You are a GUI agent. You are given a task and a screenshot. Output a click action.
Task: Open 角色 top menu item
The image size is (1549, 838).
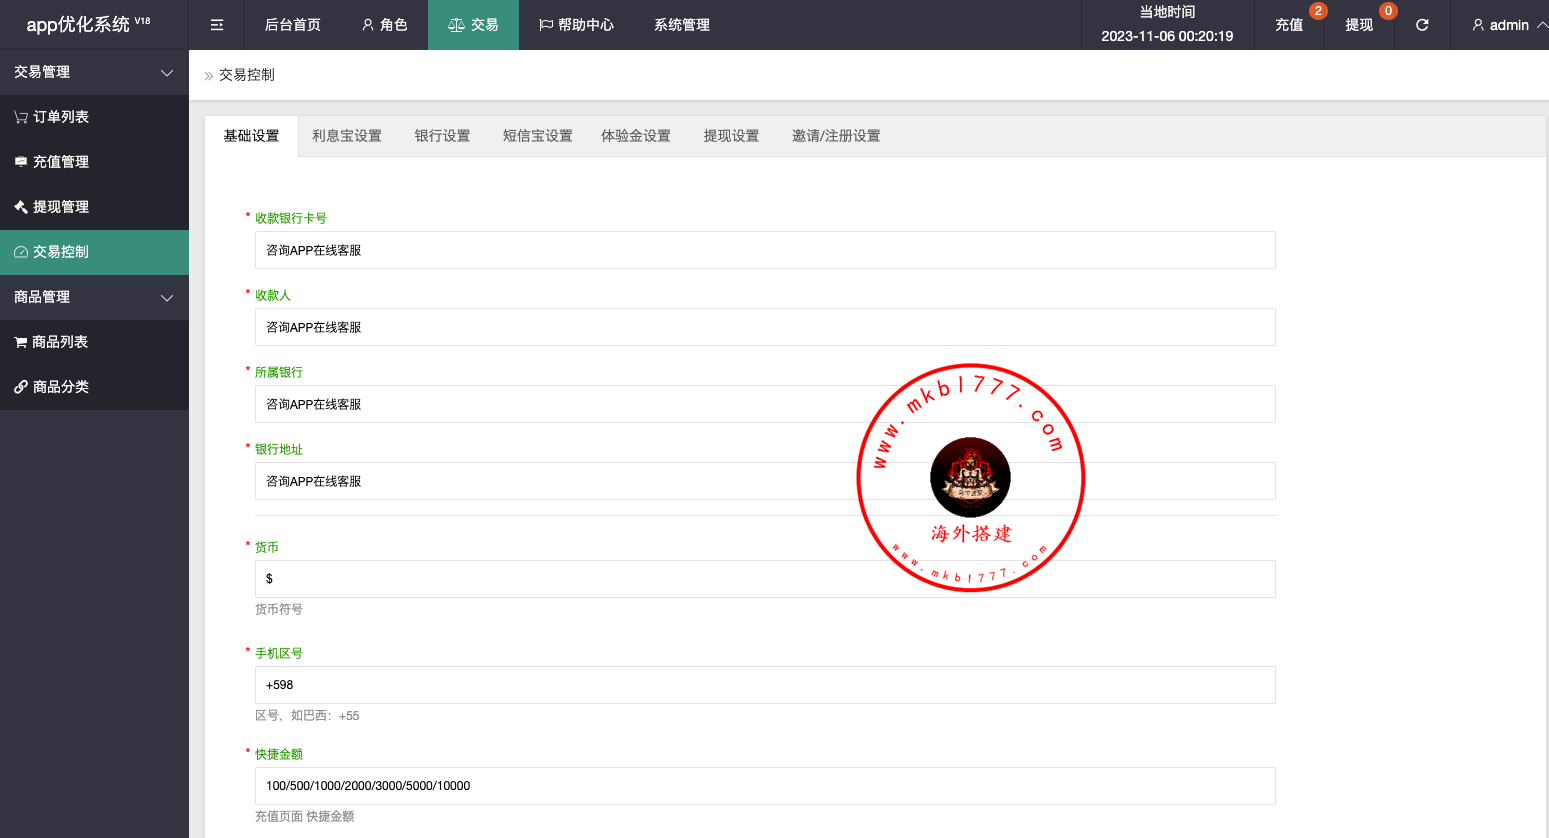point(385,25)
